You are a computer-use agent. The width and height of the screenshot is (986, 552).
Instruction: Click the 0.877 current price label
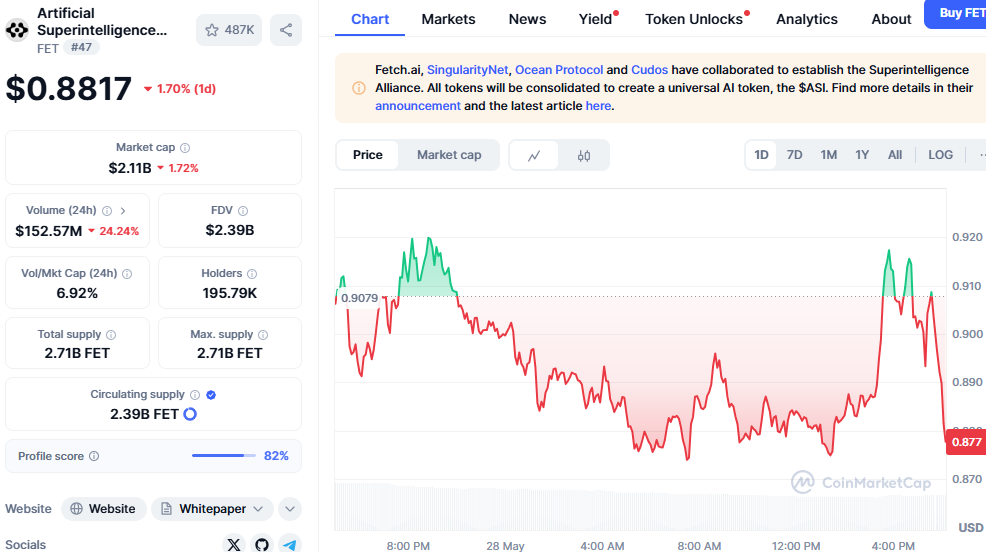[966, 442]
